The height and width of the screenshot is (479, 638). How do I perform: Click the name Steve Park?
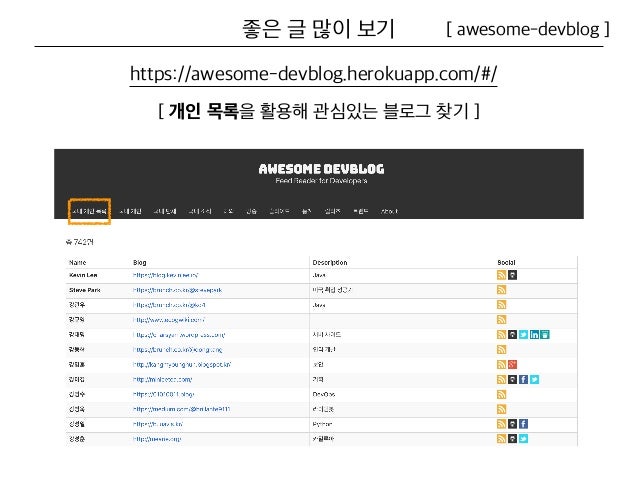(85, 290)
